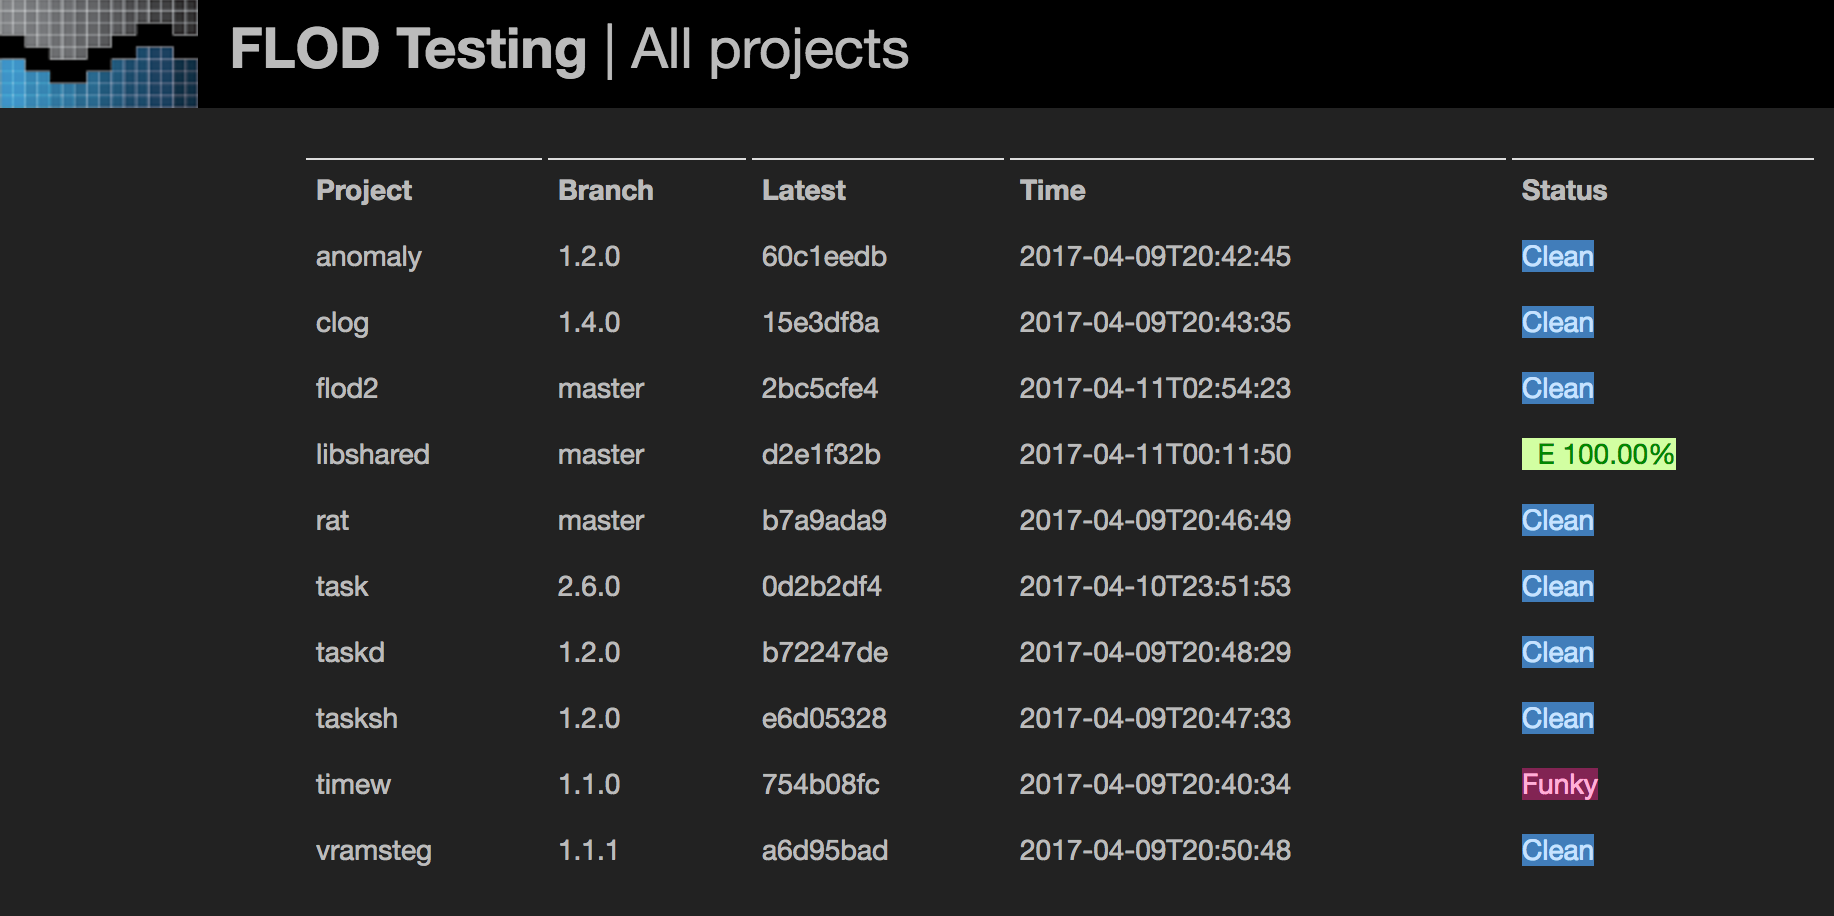The height and width of the screenshot is (916, 1834).
Task: Open the Funky status for timew
Action: point(1559,784)
